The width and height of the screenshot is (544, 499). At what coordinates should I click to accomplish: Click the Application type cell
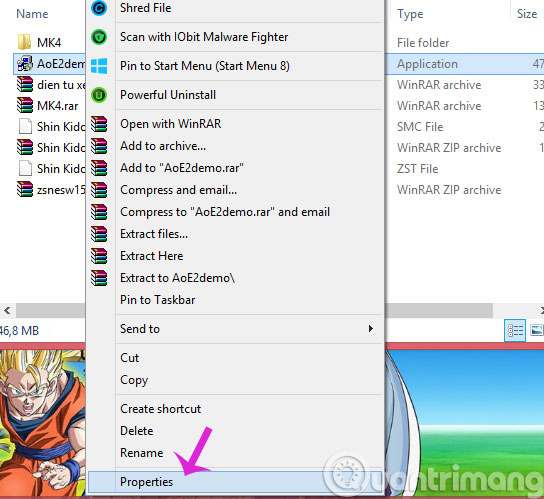click(427, 64)
